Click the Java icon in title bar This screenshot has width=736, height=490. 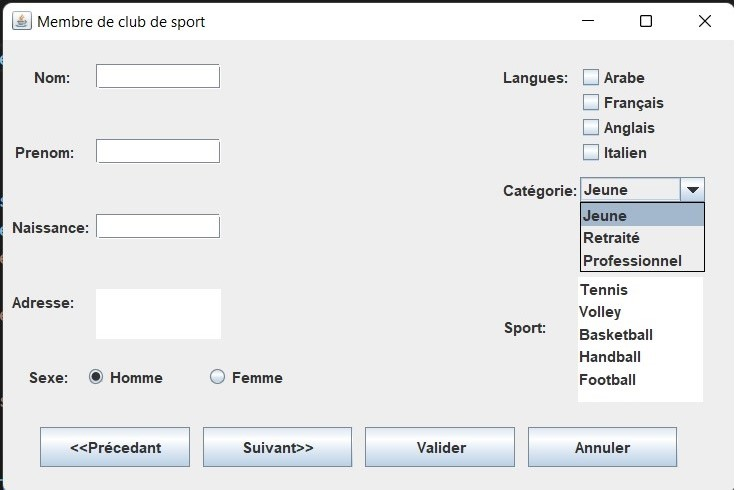tap(20, 21)
